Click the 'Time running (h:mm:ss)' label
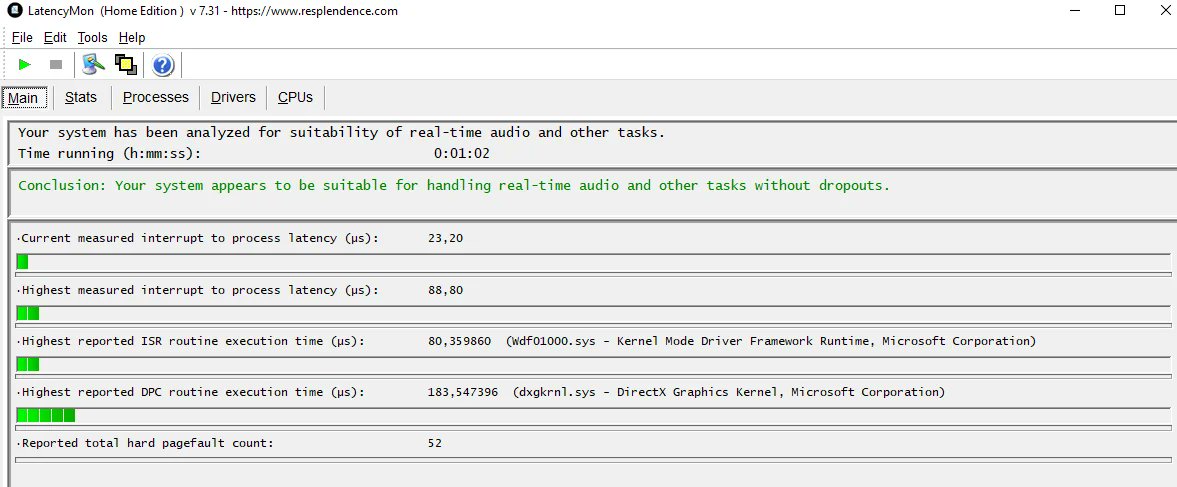Image resolution: width=1177 pixels, height=487 pixels. tap(110, 154)
